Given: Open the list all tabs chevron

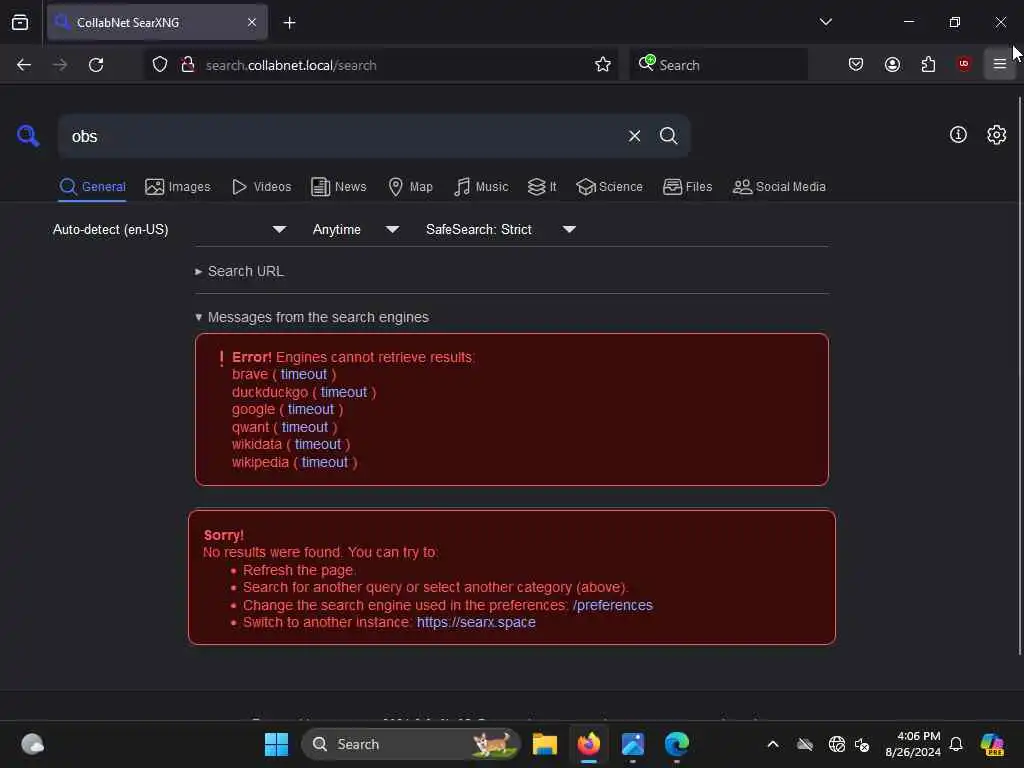Looking at the screenshot, I should coord(825,22).
